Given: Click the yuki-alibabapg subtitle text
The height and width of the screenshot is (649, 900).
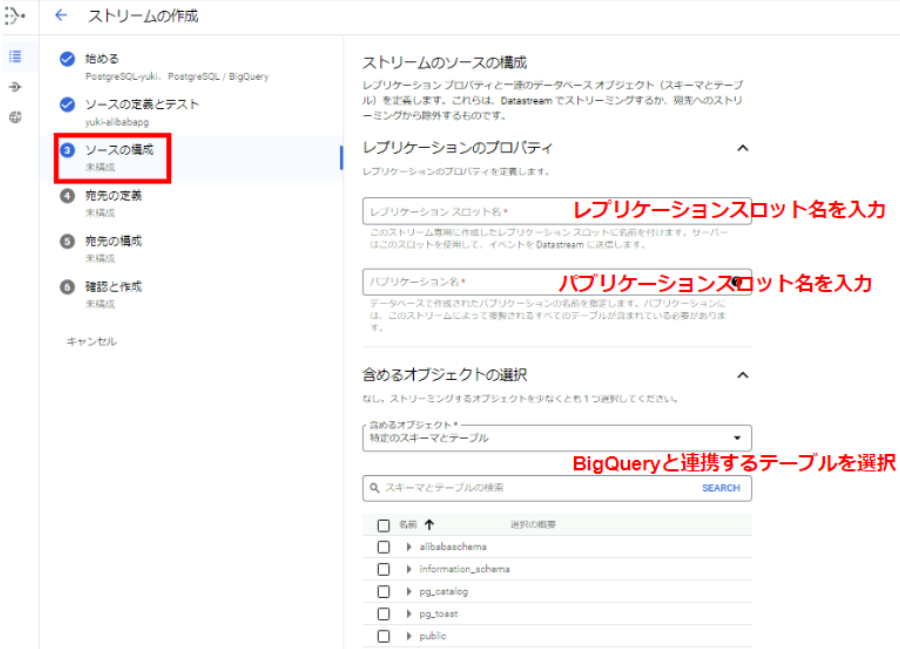Looking at the screenshot, I should [117, 122].
